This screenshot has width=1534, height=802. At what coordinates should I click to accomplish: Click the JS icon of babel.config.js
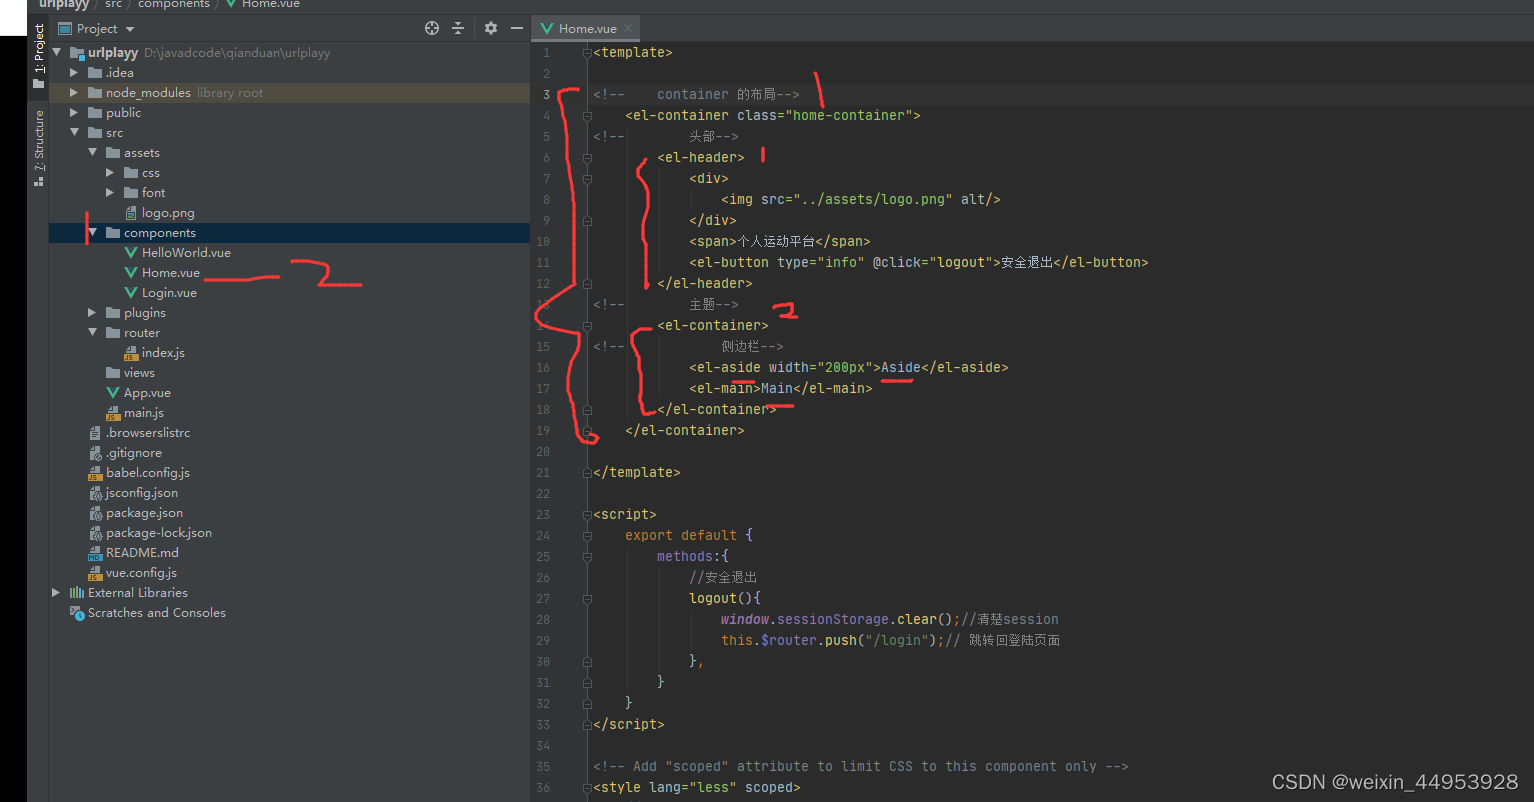(x=95, y=473)
